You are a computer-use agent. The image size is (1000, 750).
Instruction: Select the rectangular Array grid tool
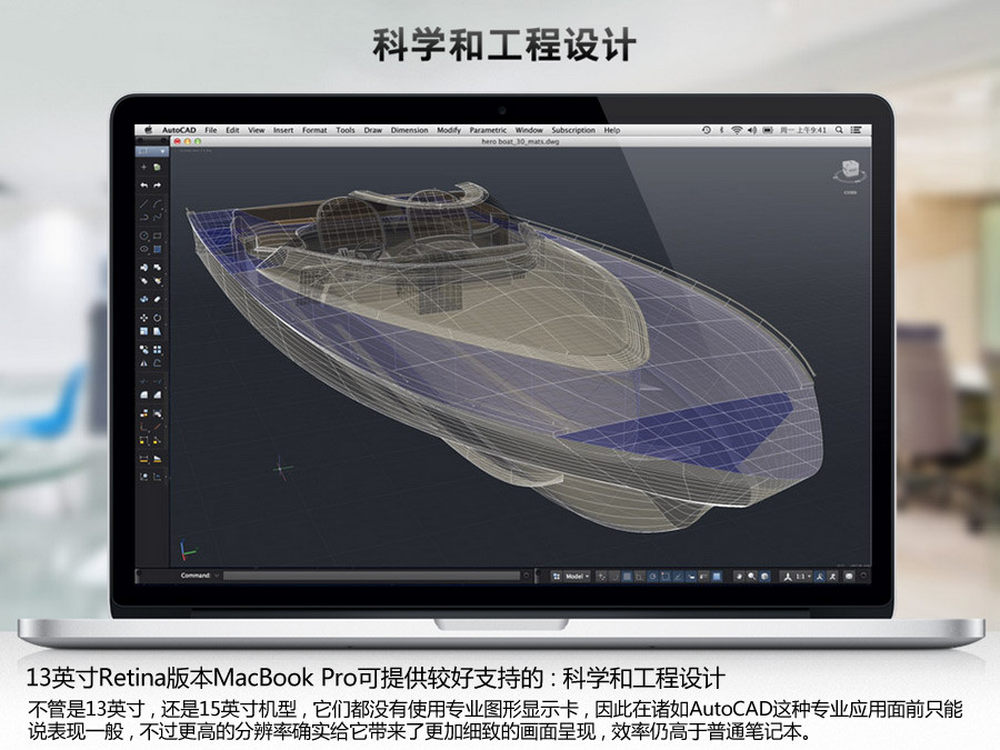click(157, 349)
